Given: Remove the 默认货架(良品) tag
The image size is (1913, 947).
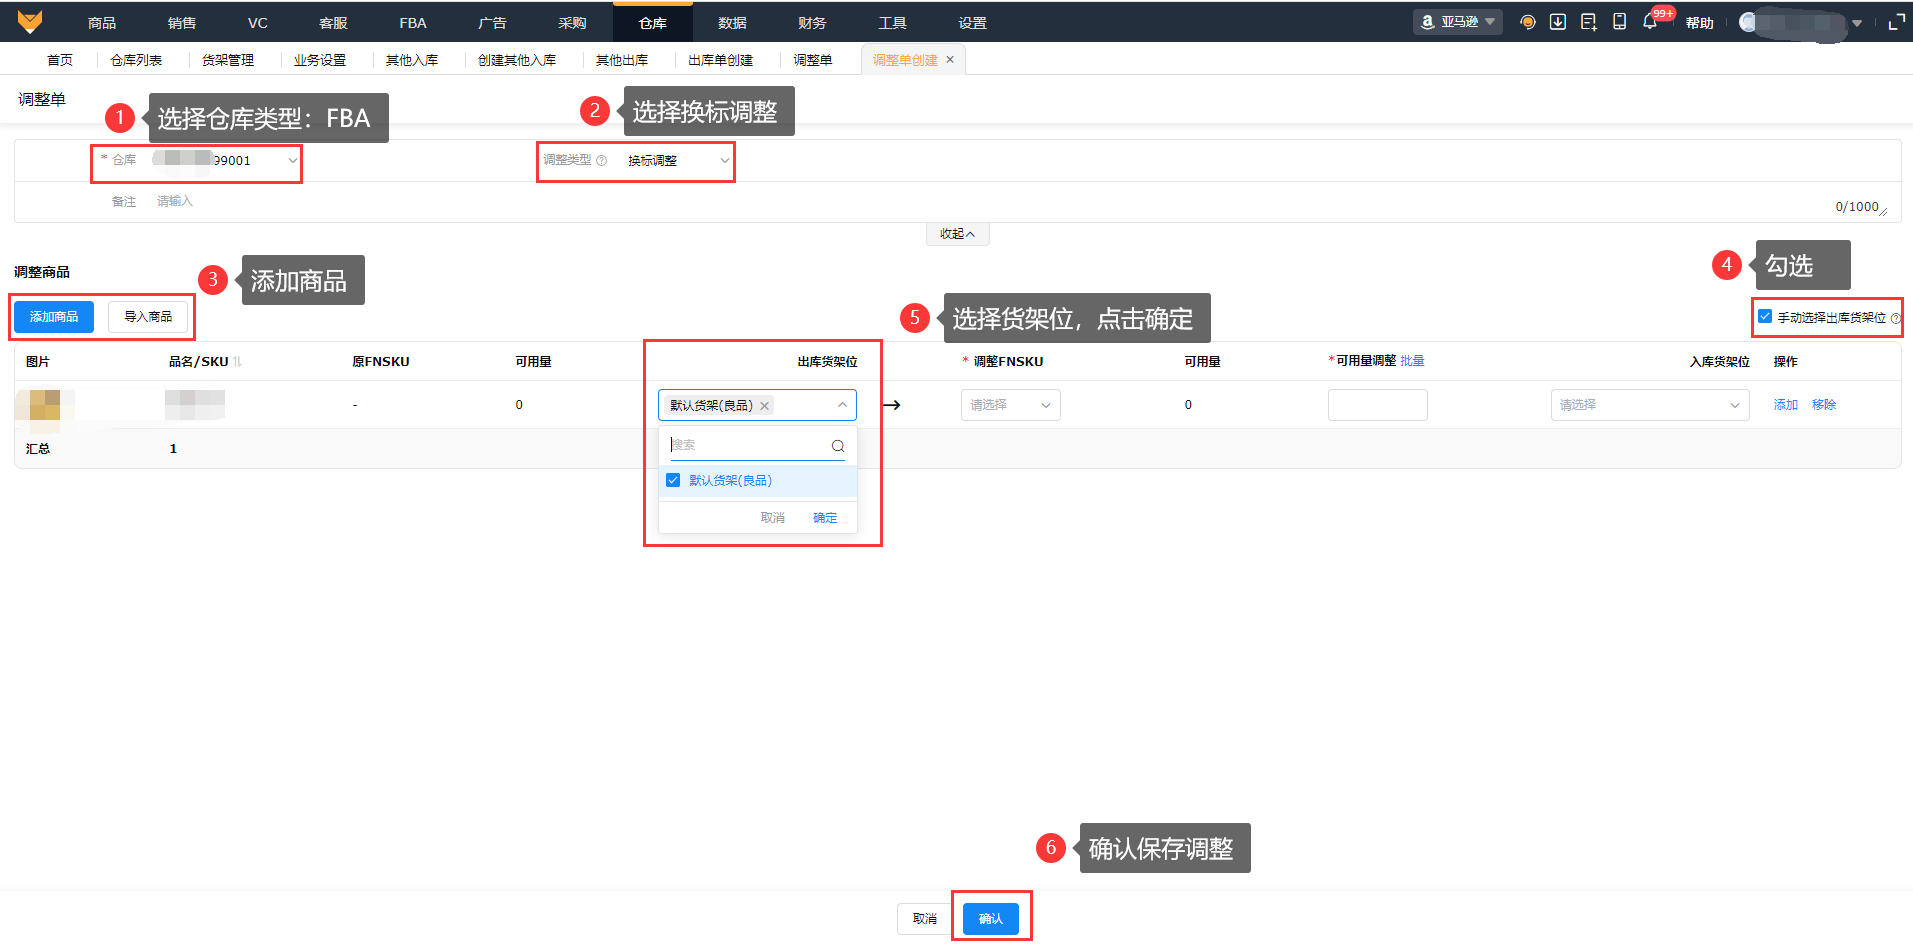Looking at the screenshot, I should point(765,405).
